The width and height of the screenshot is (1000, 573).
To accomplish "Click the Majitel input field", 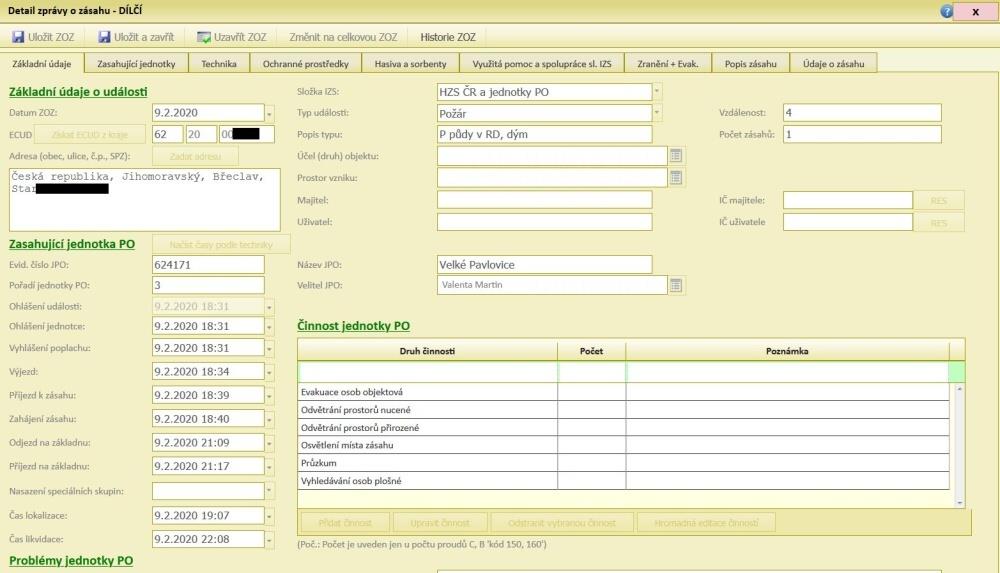I will pyautogui.click(x=545, y=200).
